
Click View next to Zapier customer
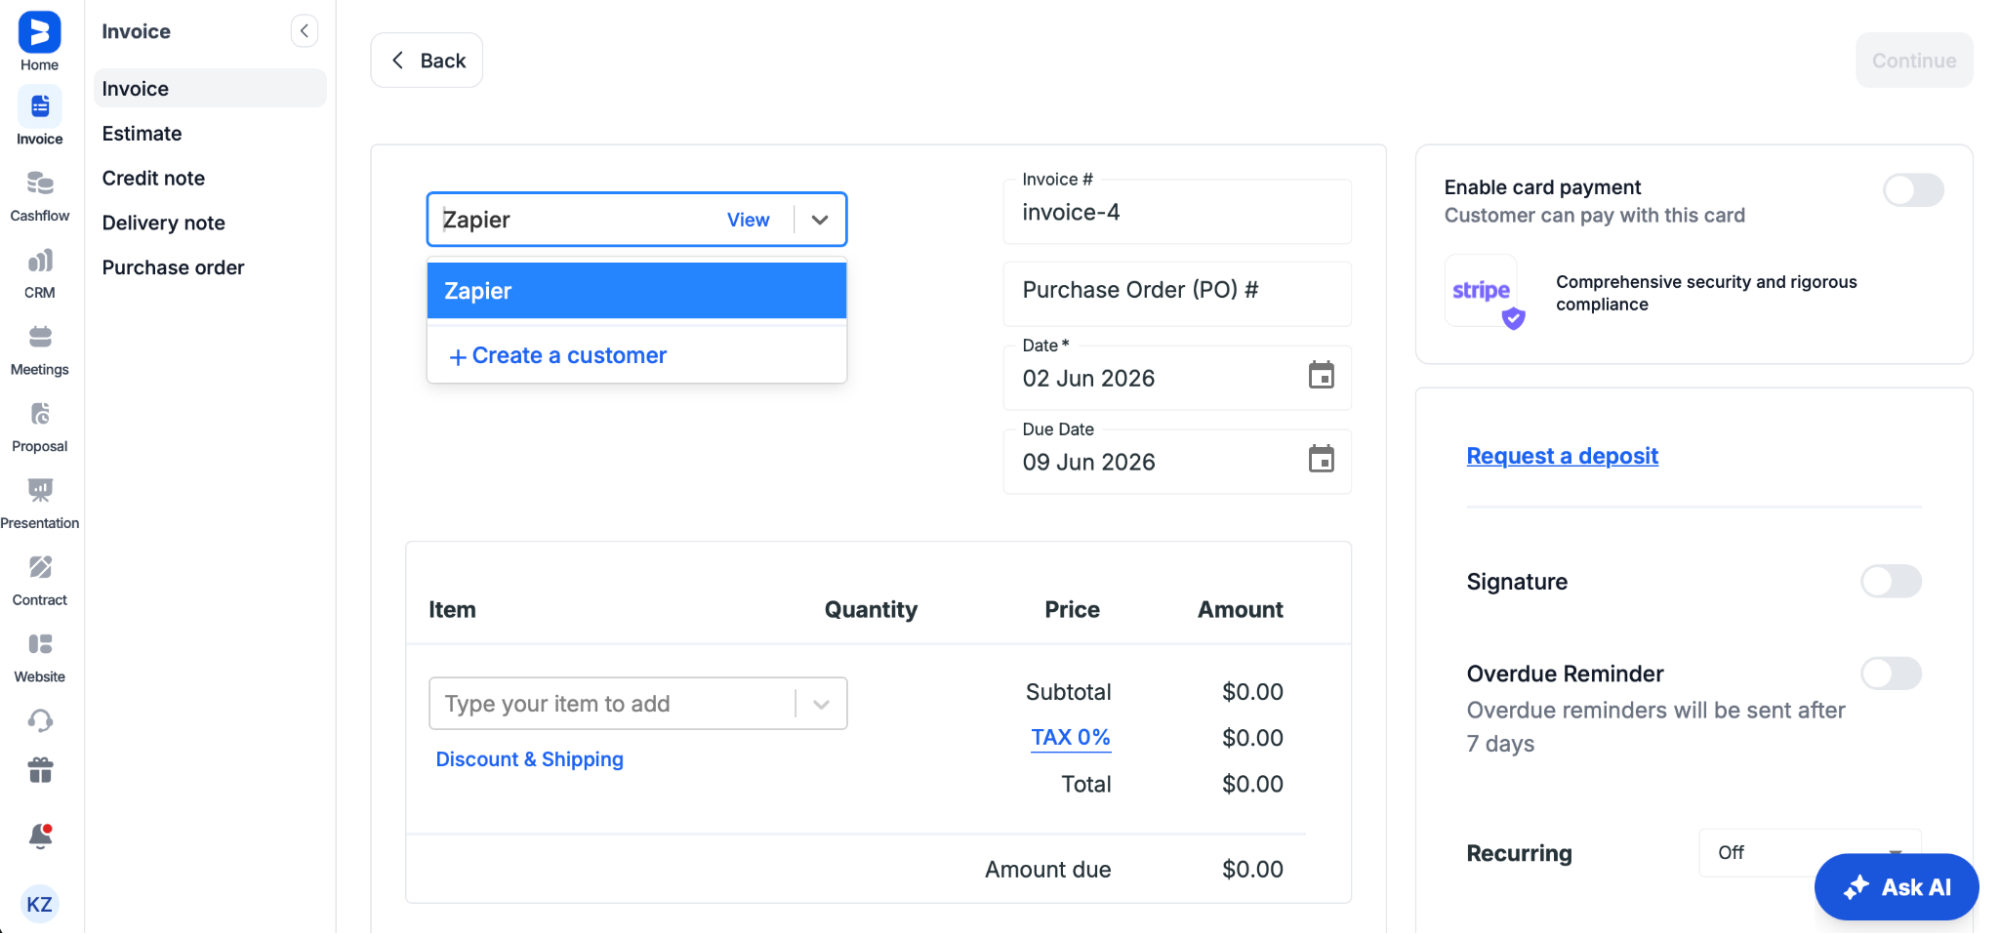(748, 220)
